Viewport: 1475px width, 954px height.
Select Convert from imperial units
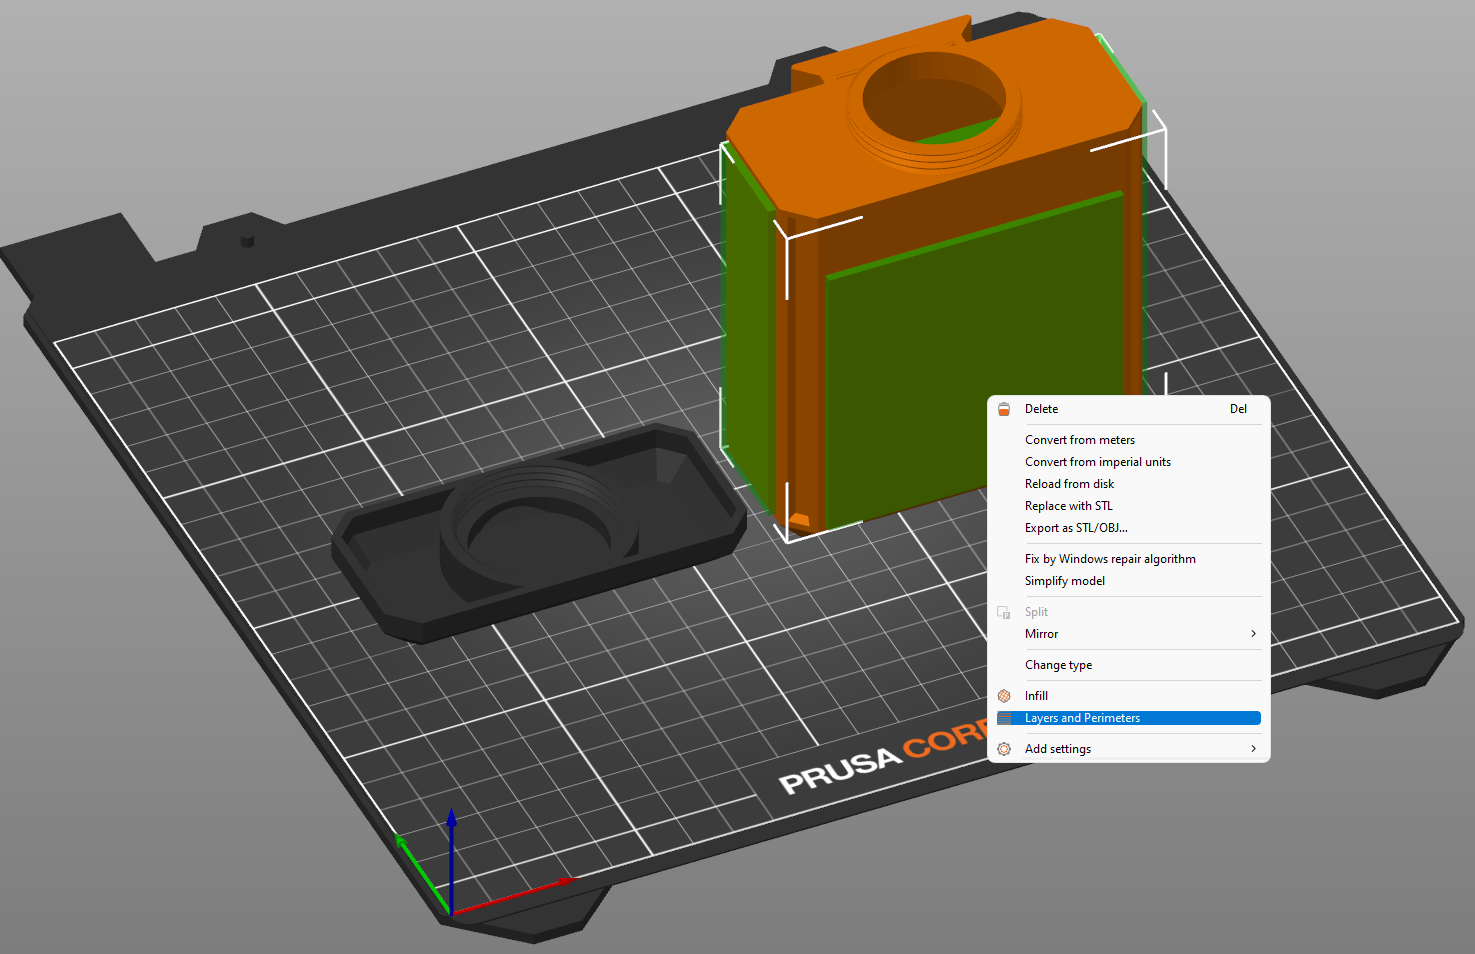[x=1097, y=462]
